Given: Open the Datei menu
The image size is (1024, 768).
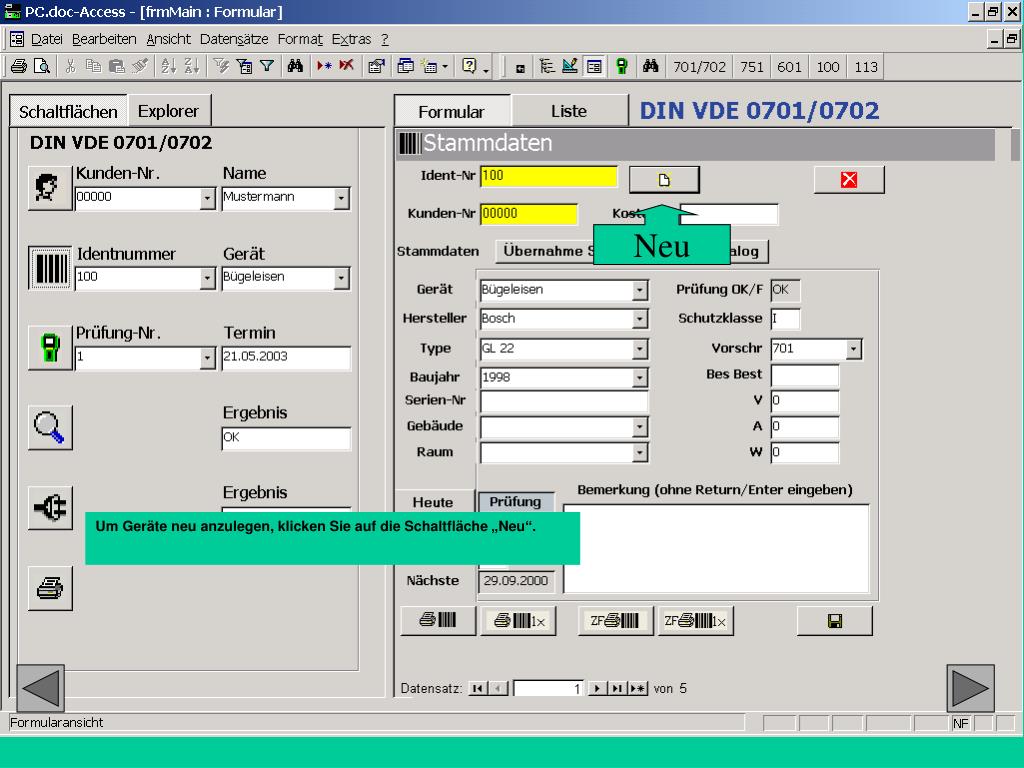Looking at the screenshot, I should tap(47, 39).
